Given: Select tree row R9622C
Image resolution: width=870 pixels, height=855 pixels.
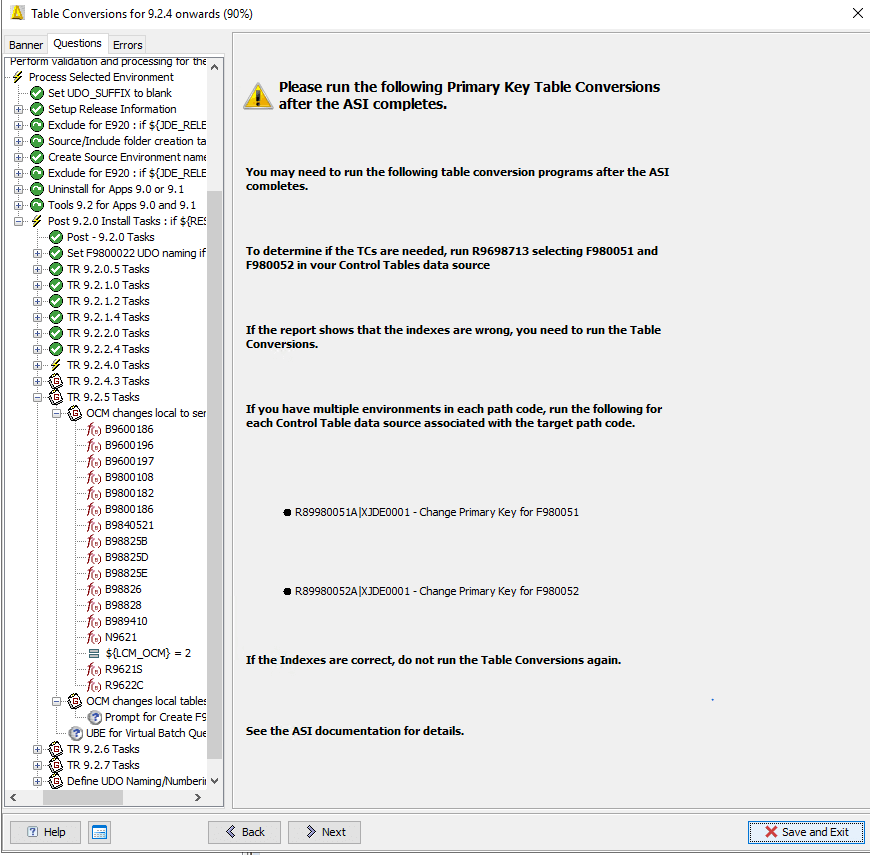Looking at the screenshot, I should [x=124, y=686].
